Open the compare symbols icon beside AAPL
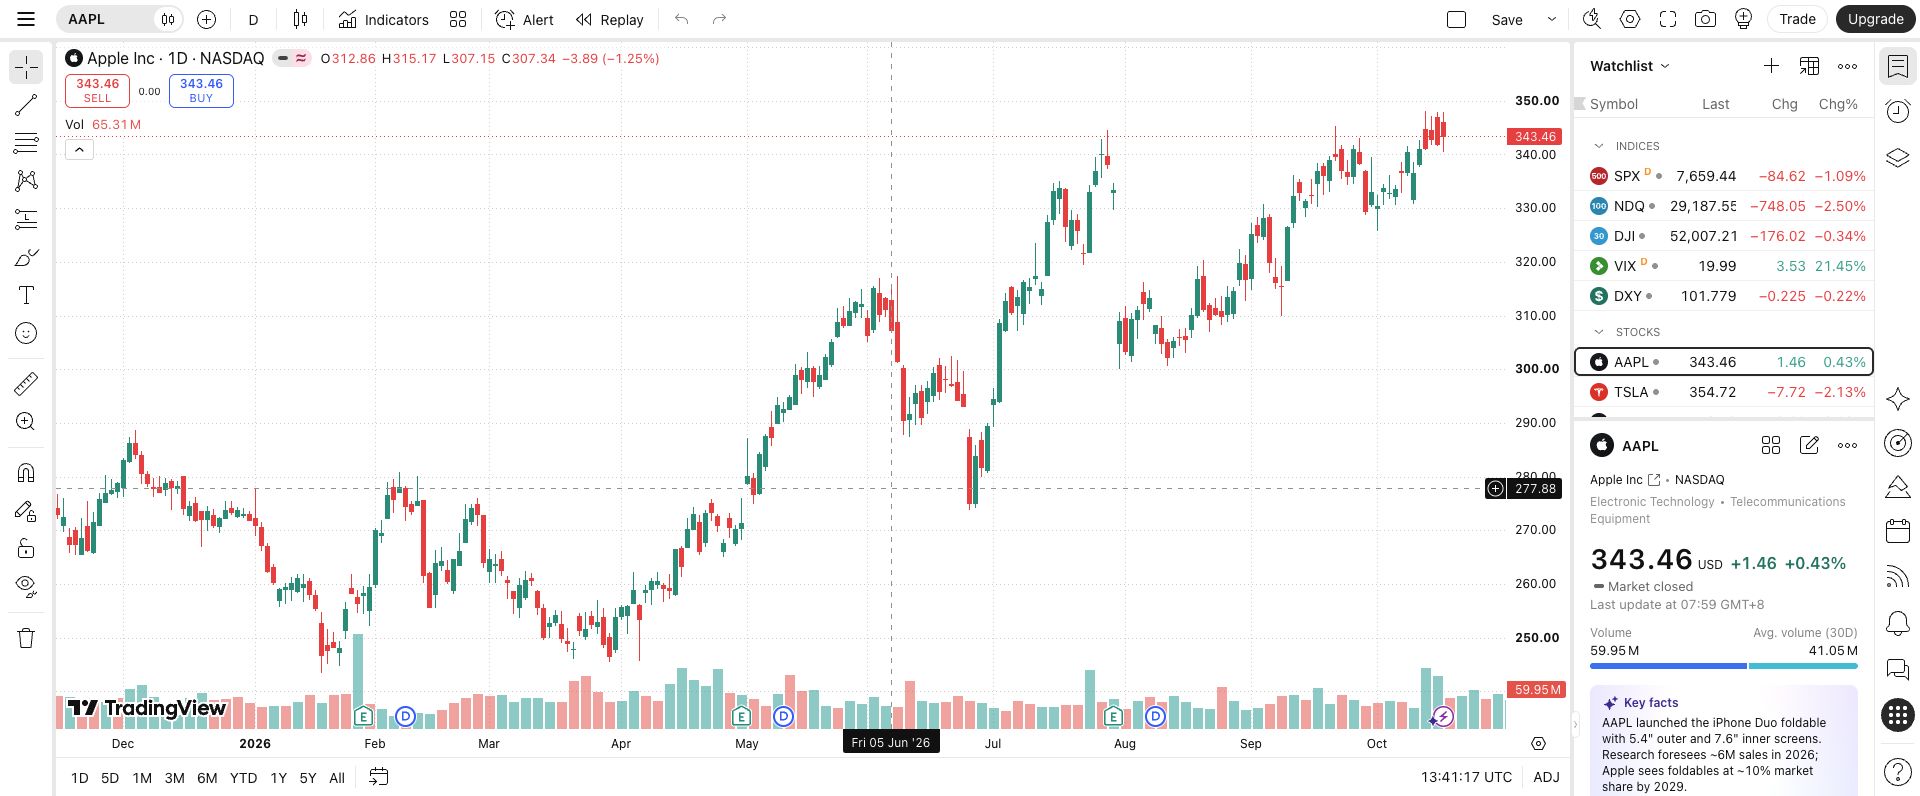Screen dimensions: 1920x796 click(206, 19)
